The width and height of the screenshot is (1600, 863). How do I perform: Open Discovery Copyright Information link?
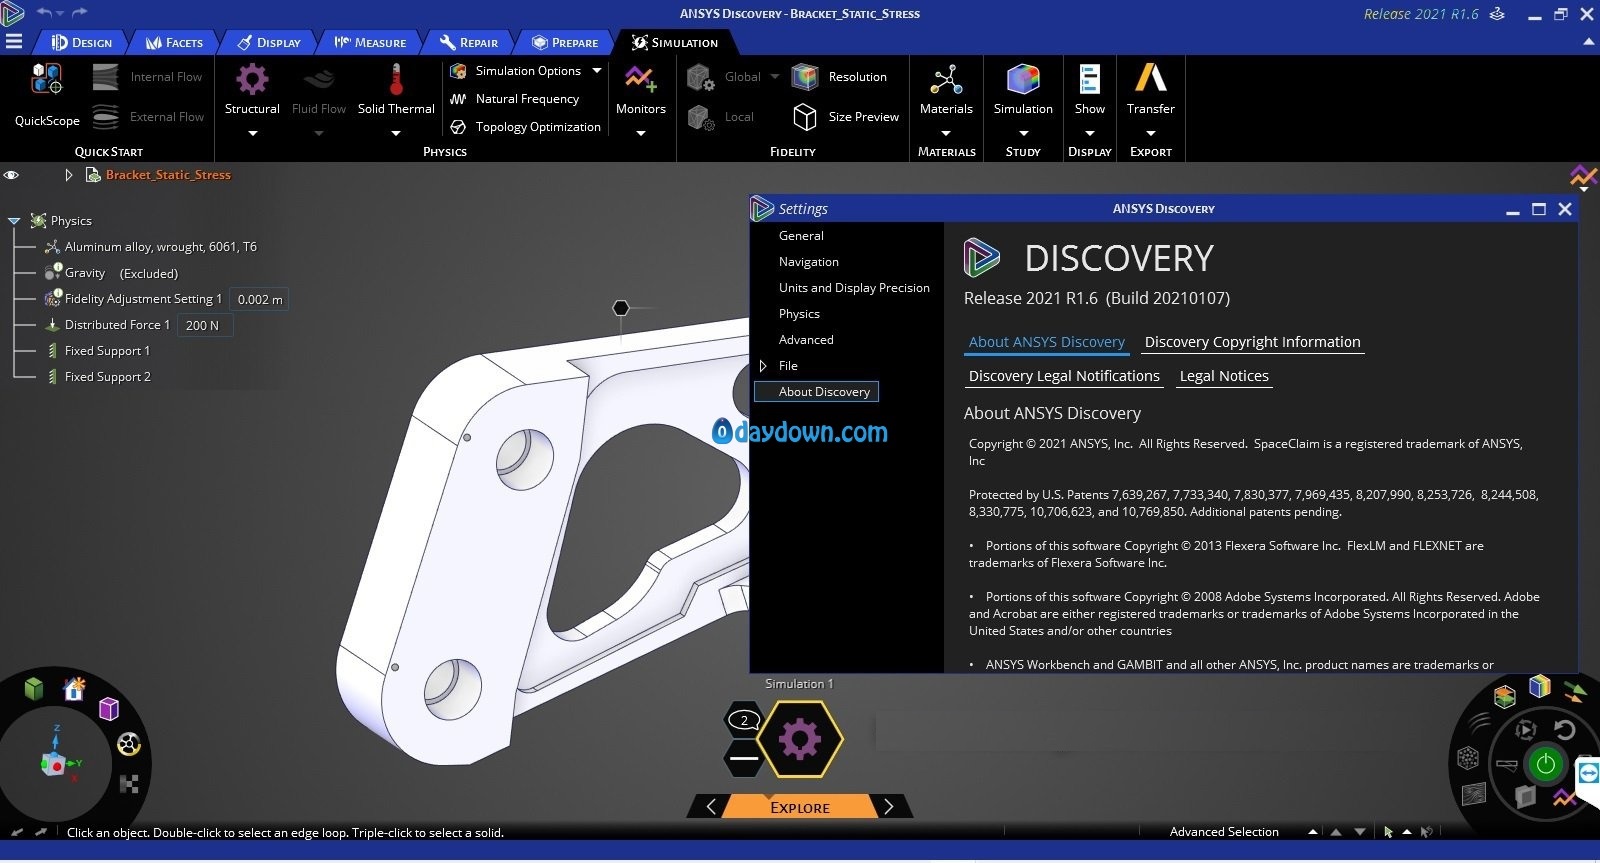tap(1252, 342)
